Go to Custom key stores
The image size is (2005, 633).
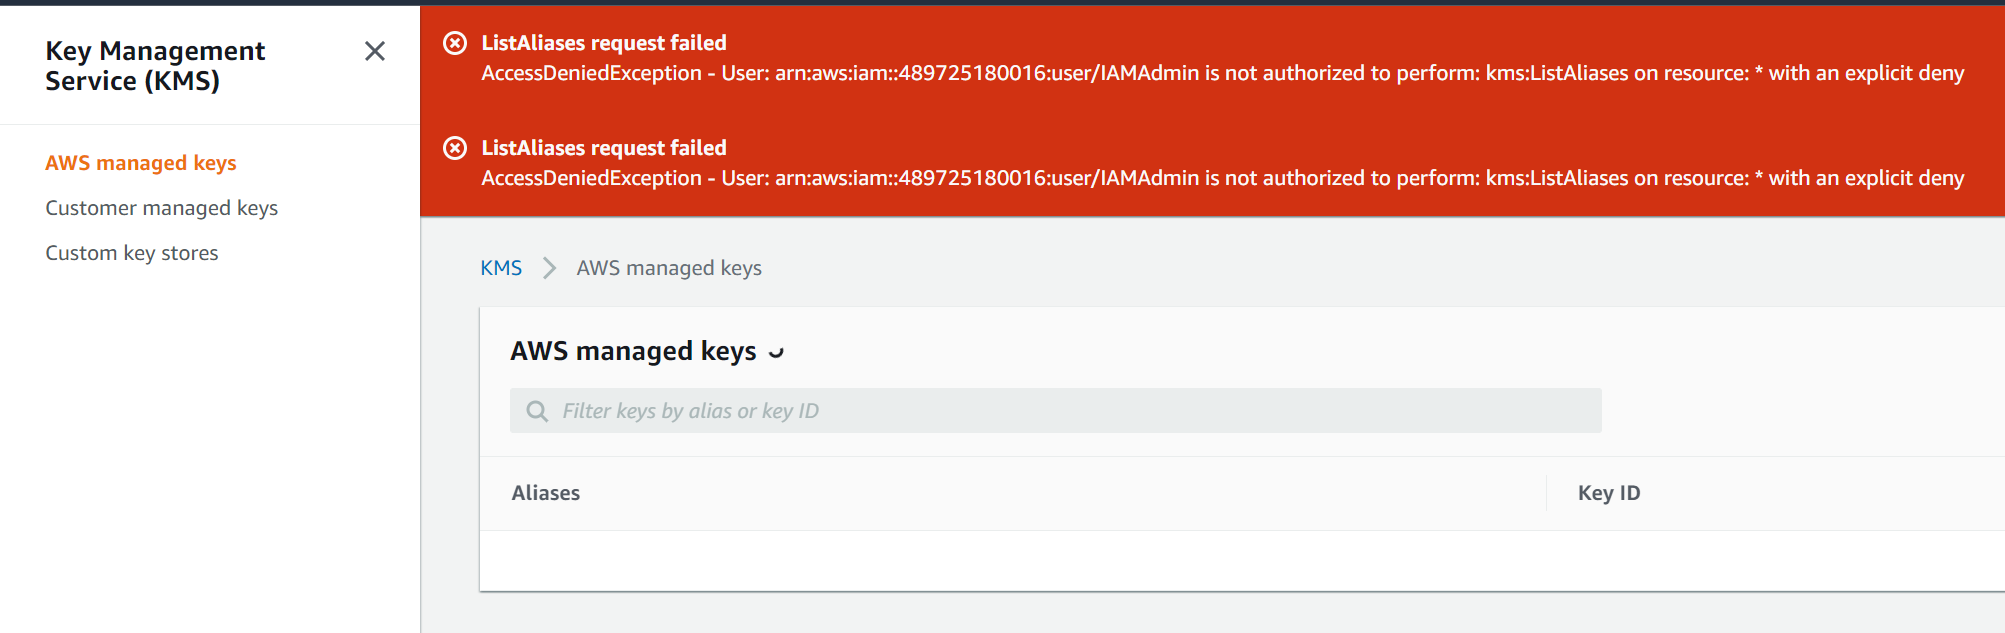132,253
